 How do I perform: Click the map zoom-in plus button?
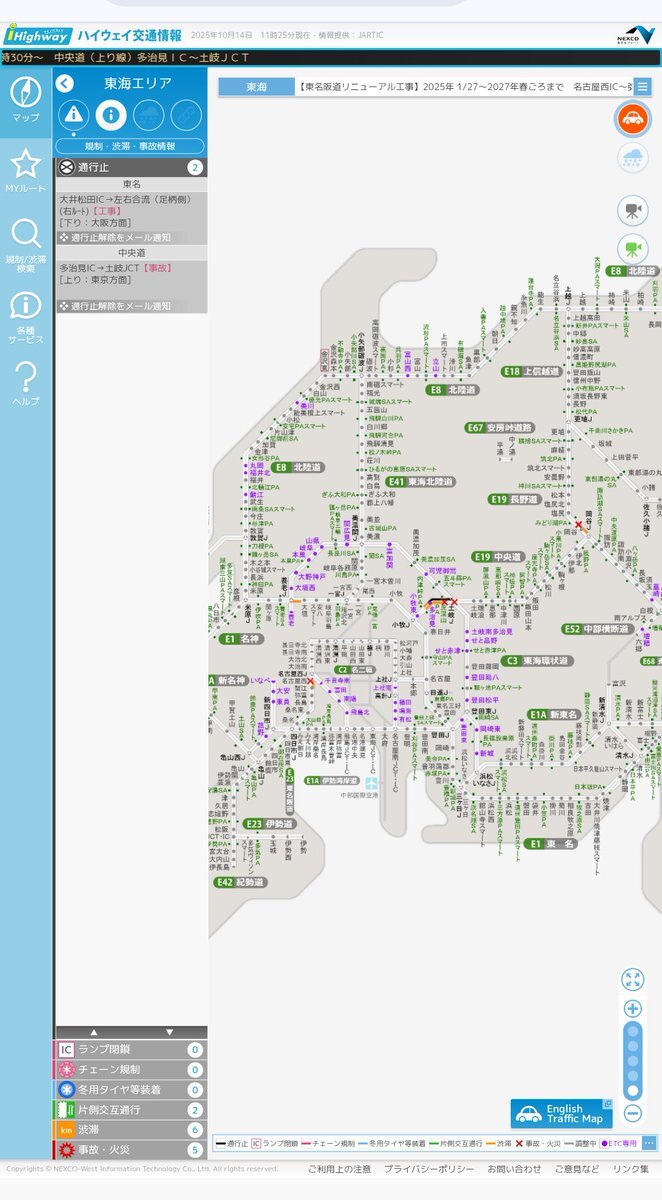pos(632,1008)
